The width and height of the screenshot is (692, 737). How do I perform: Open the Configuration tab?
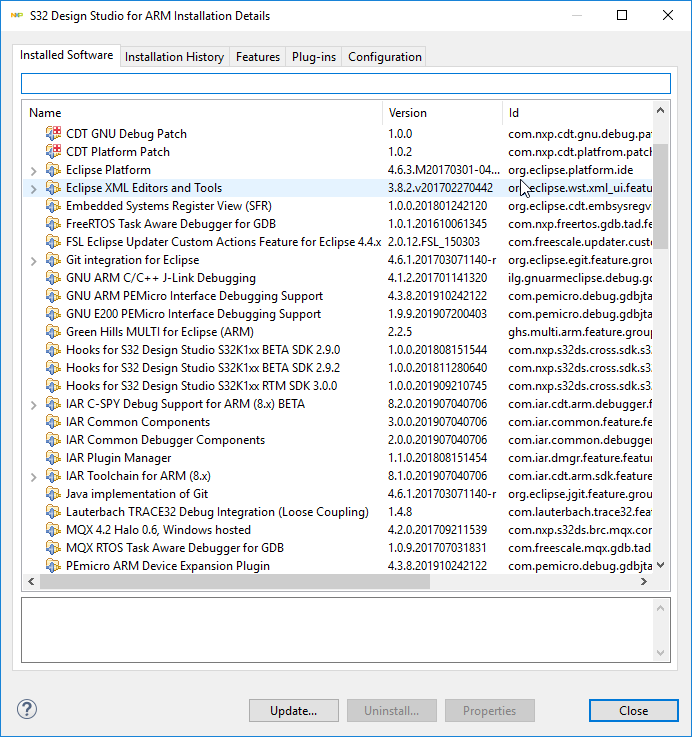(x=385, y=57)
